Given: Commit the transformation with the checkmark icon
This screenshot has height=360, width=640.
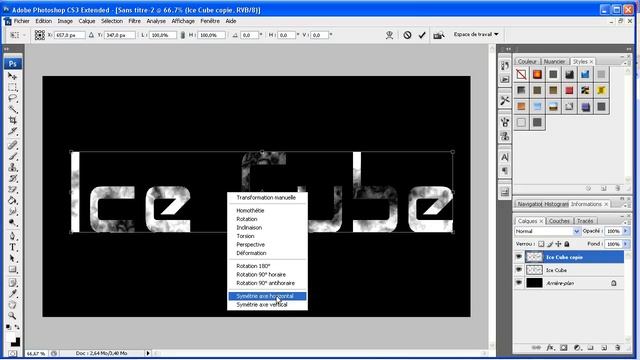Looking at the screenshot, I should pos(422,35).
